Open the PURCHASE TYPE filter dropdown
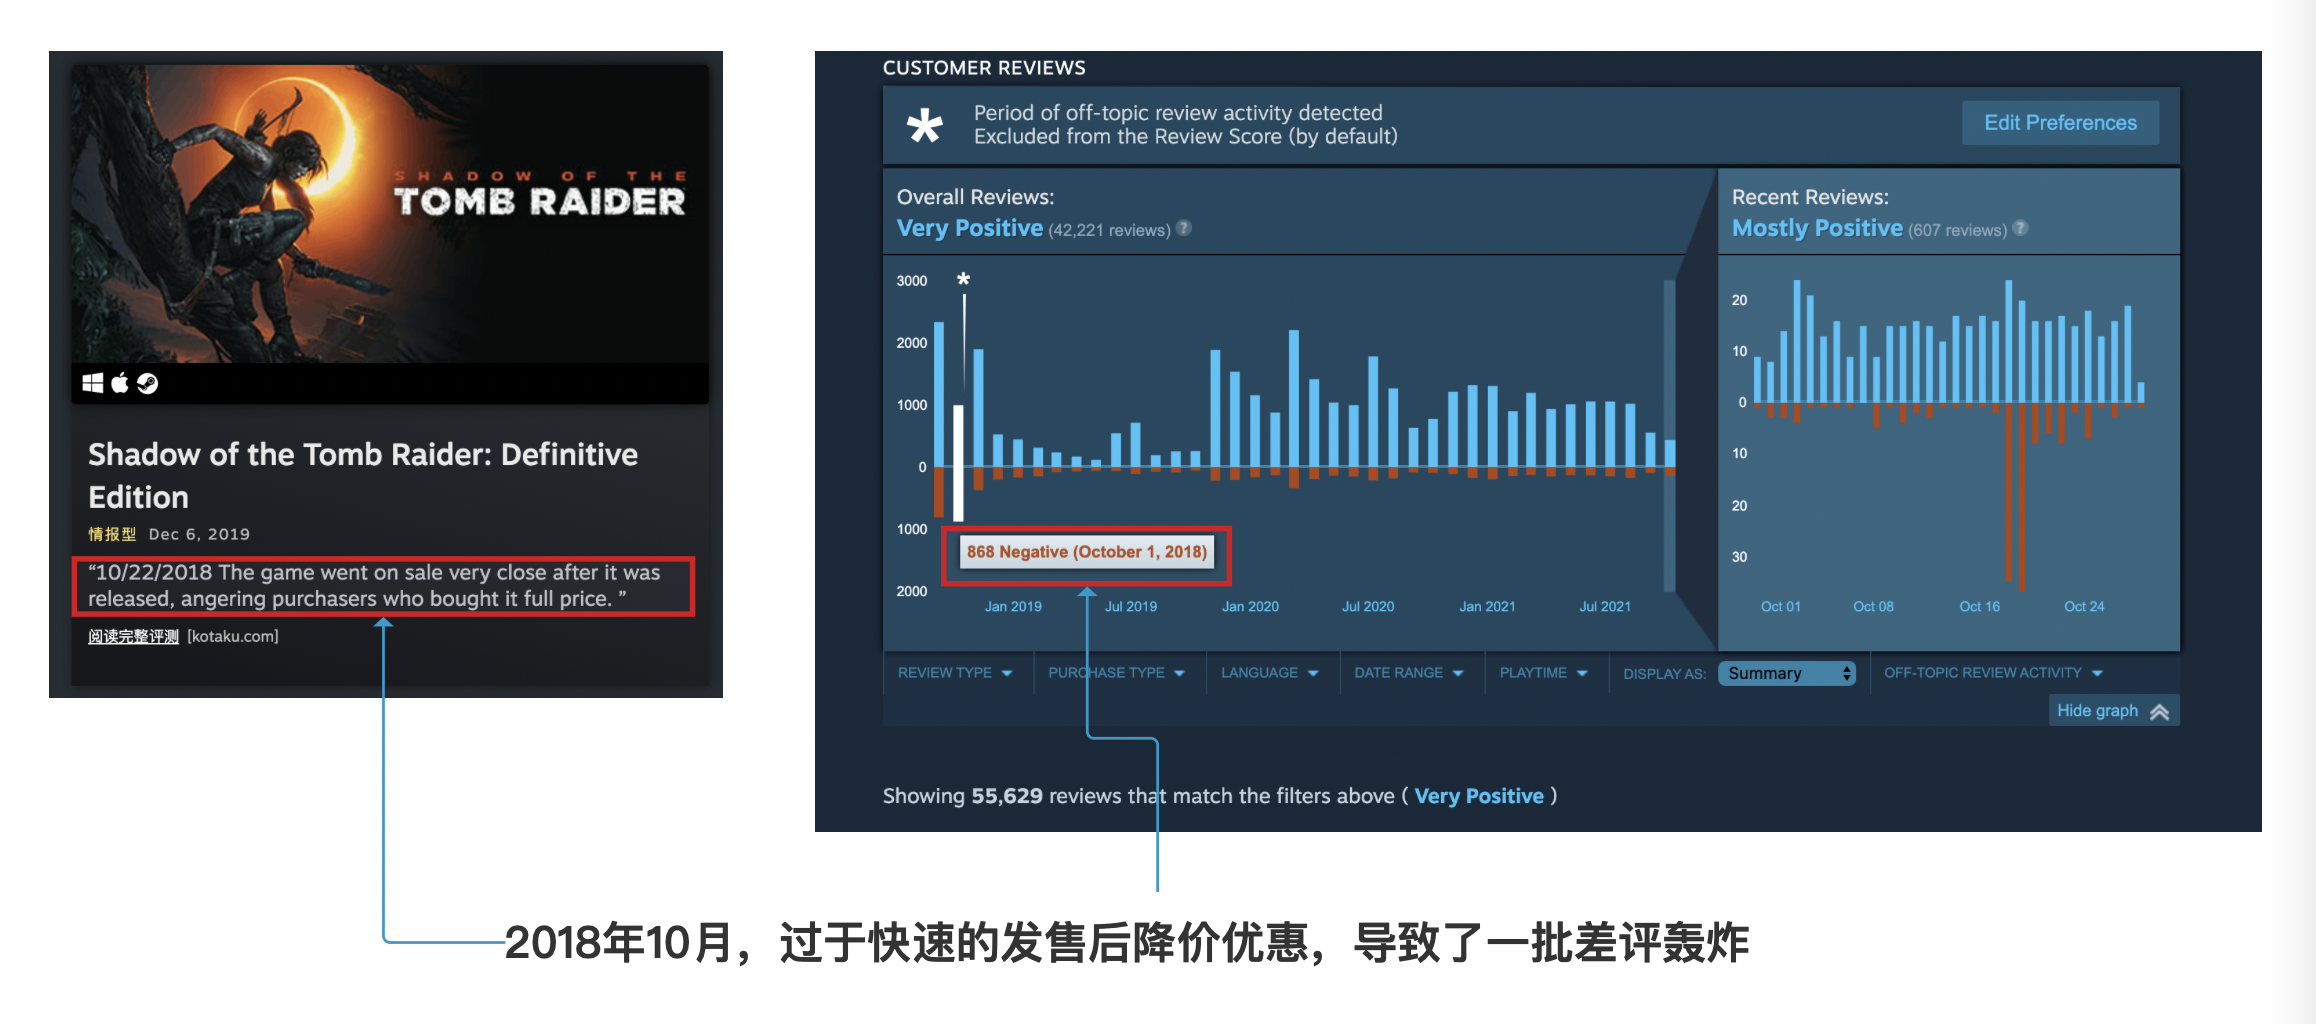The width and height of the screenshot is (2316, 1024). coord(1116,673)
